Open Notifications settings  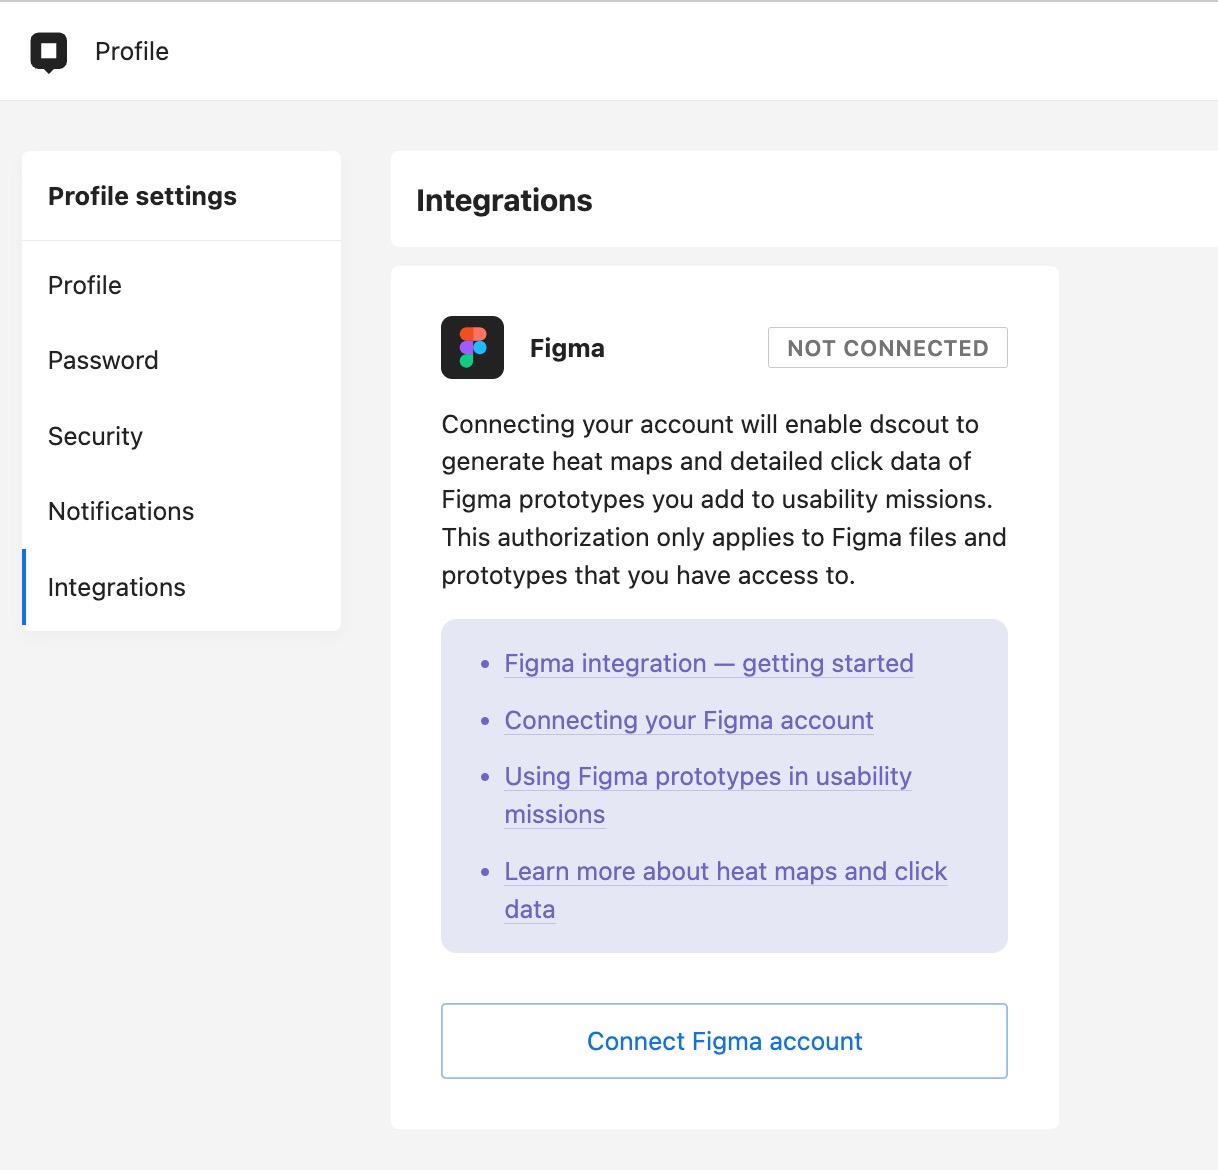(120, 511)
